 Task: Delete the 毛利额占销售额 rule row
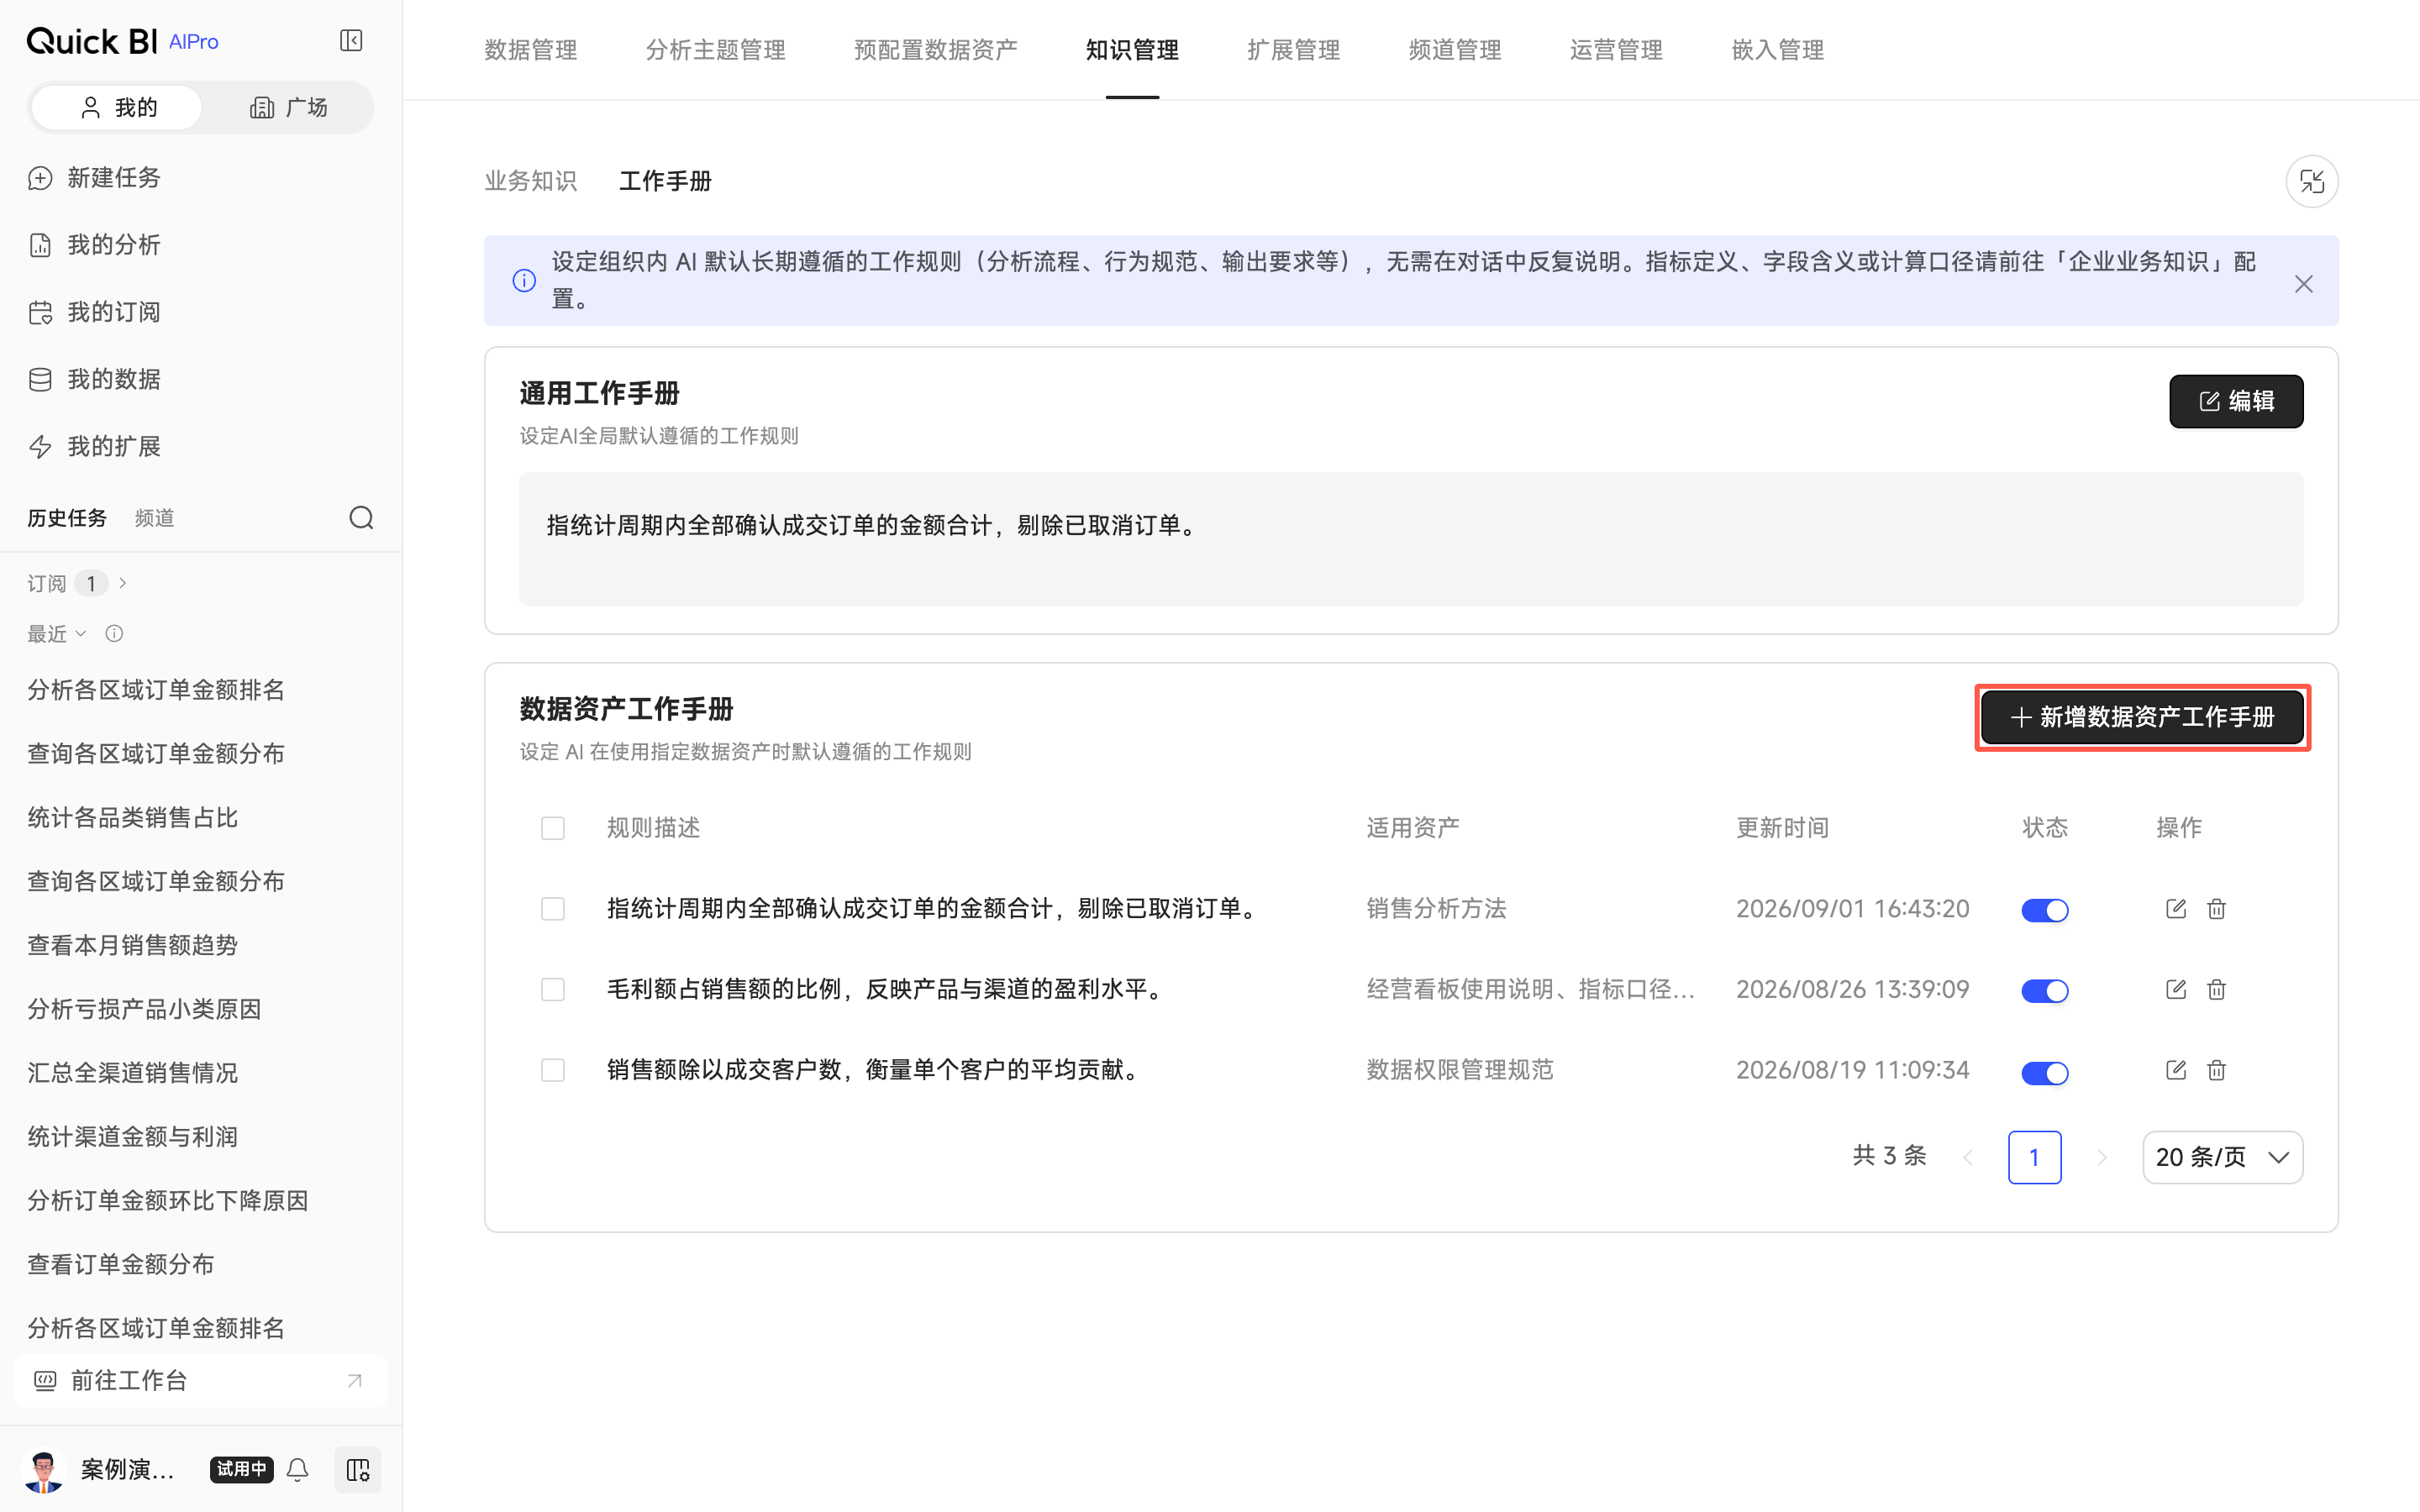click(2216, 989)
